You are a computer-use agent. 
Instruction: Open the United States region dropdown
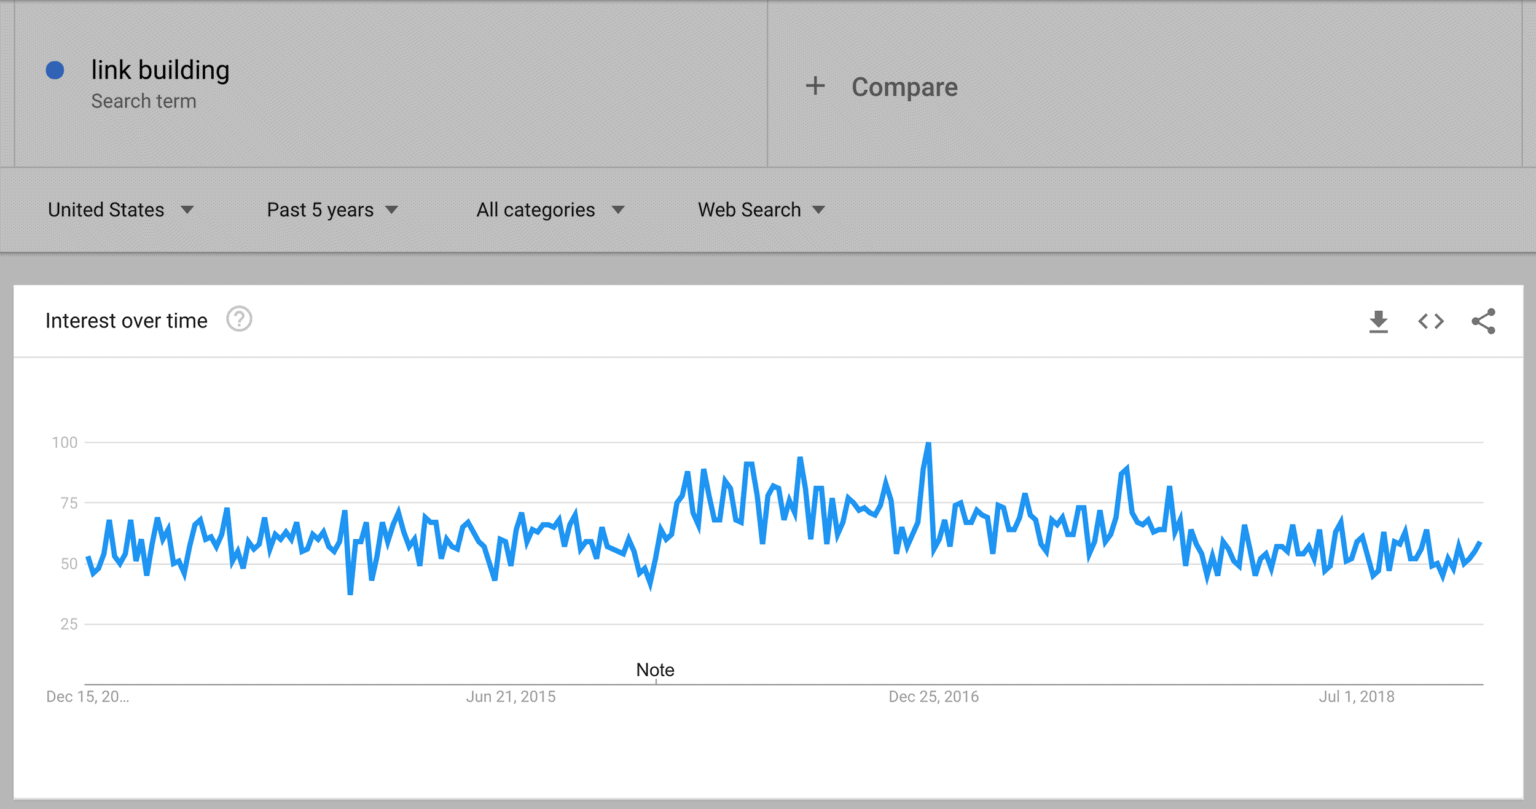121,210
